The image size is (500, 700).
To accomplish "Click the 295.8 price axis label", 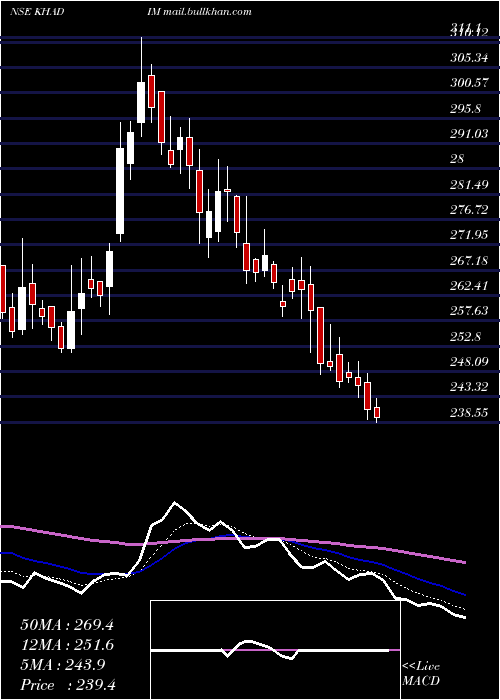I will coord(465,108).
